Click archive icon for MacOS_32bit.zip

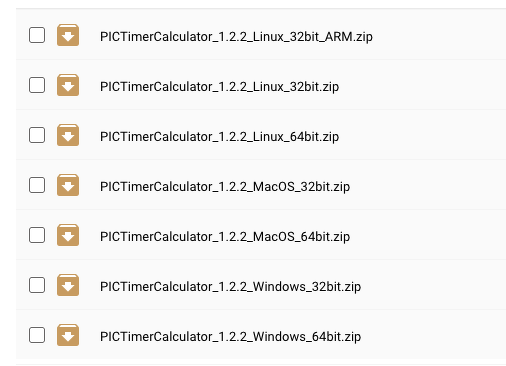[68, 185]
